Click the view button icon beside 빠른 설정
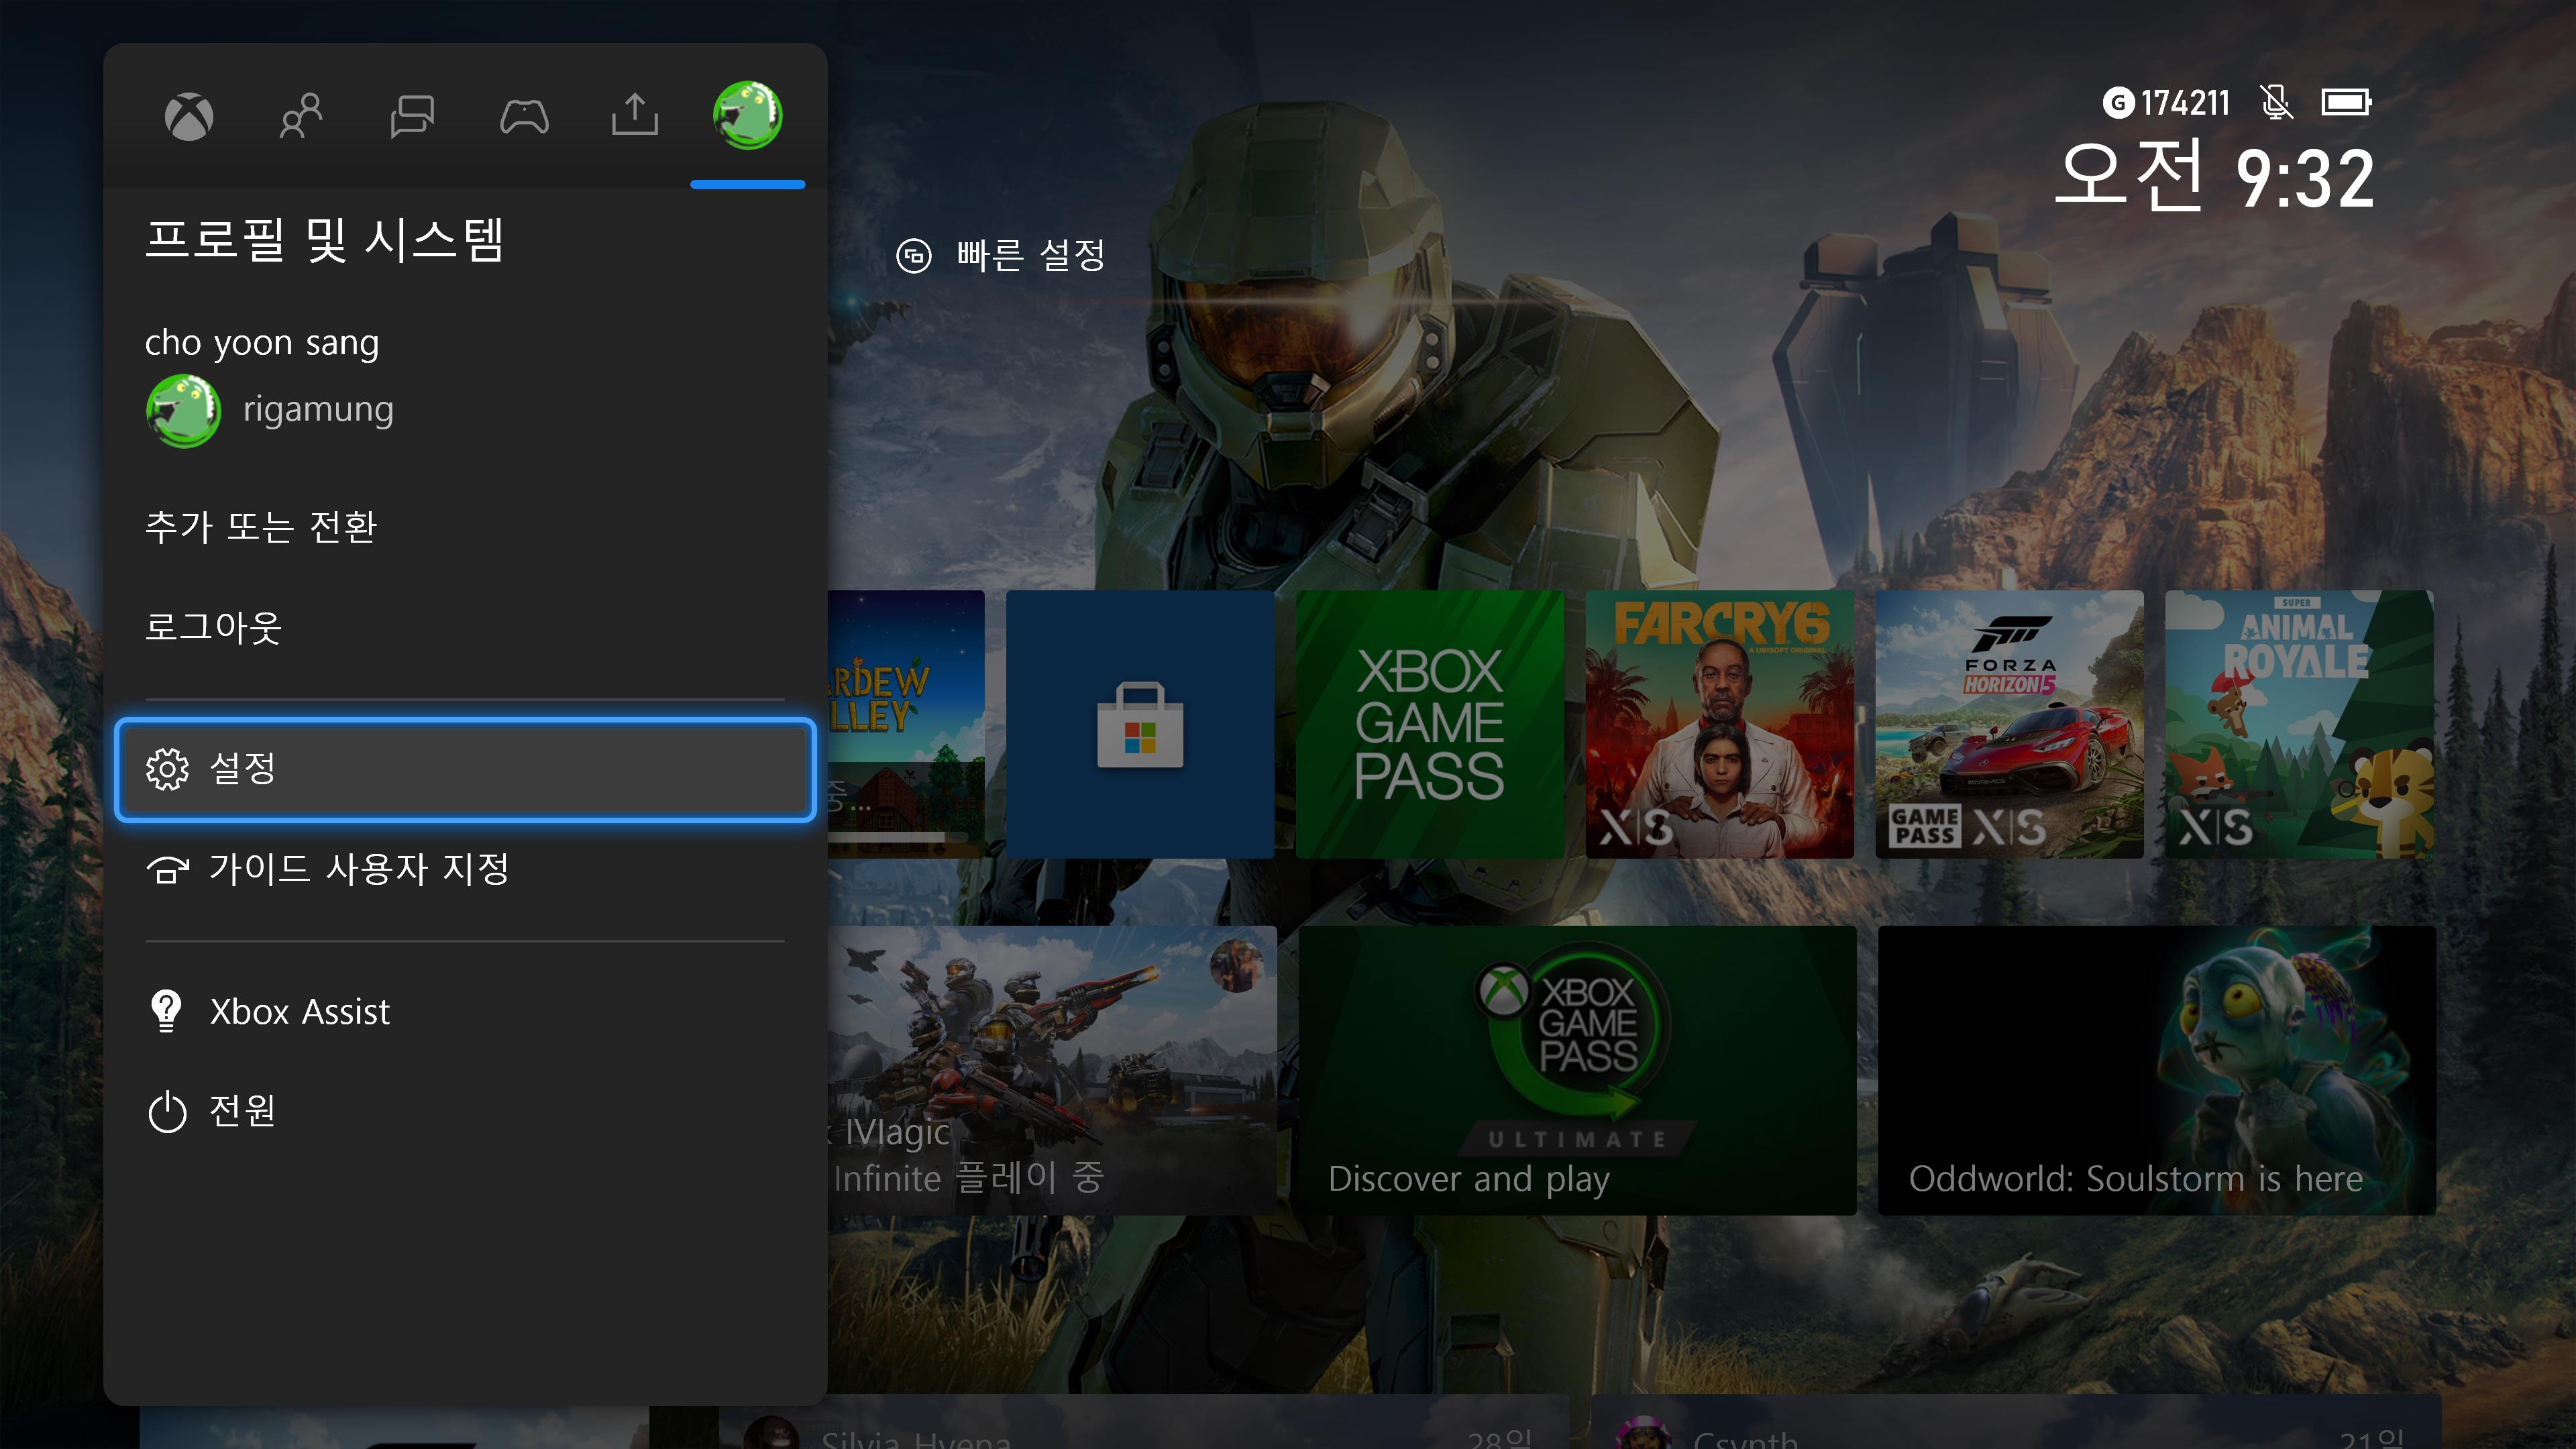The height and width of the screenshot is (1449, 2576). (914, 256)
